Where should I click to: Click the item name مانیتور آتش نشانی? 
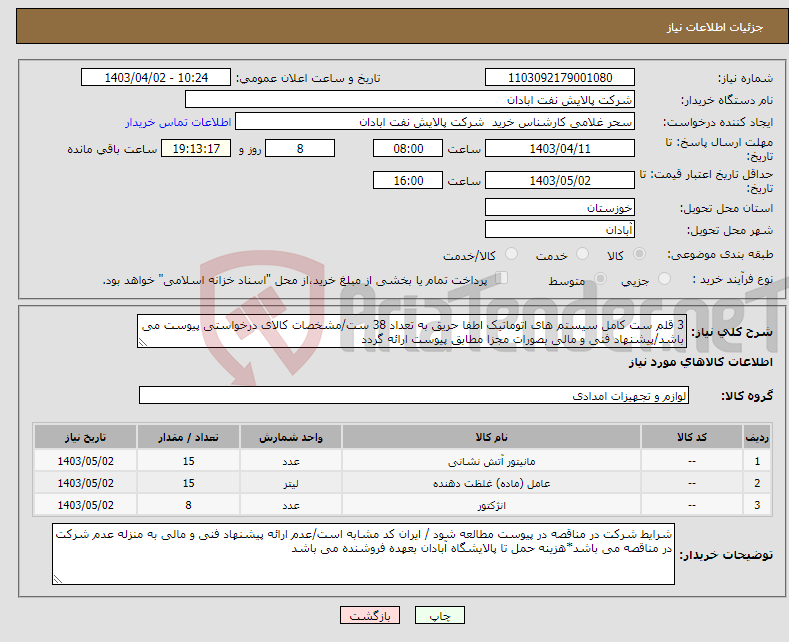(x=491, y=461)
